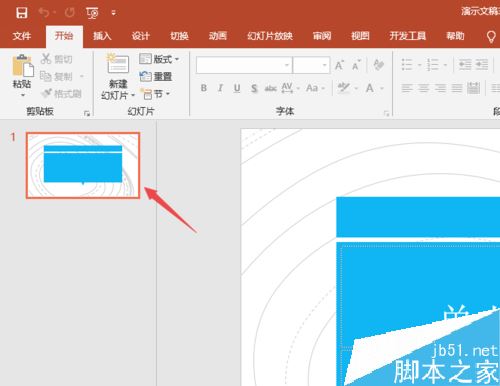Click 剪切 cut button

click(x=57, y=59)
